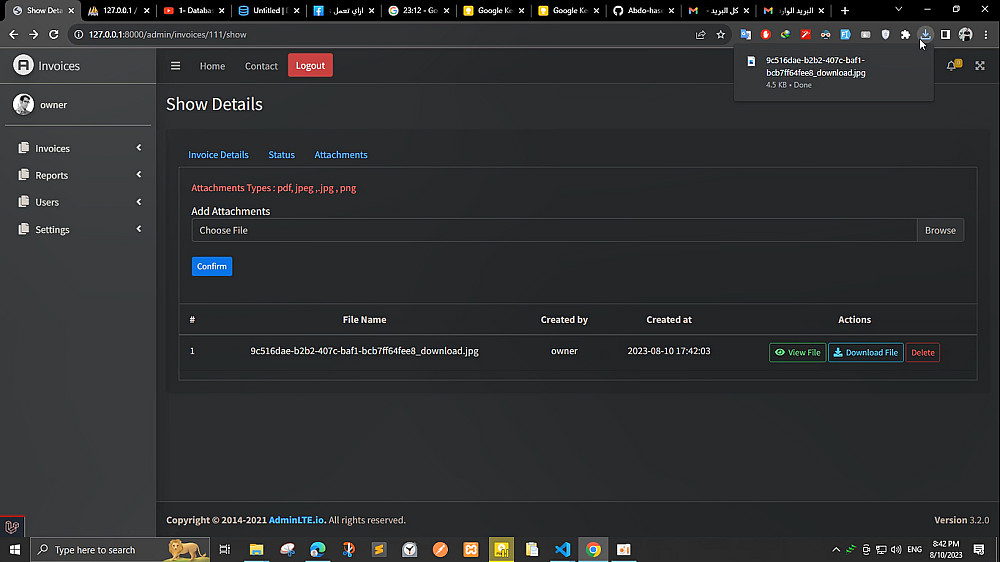
Task: Show hidden system tray icons arrow
Action: (836, 549)
